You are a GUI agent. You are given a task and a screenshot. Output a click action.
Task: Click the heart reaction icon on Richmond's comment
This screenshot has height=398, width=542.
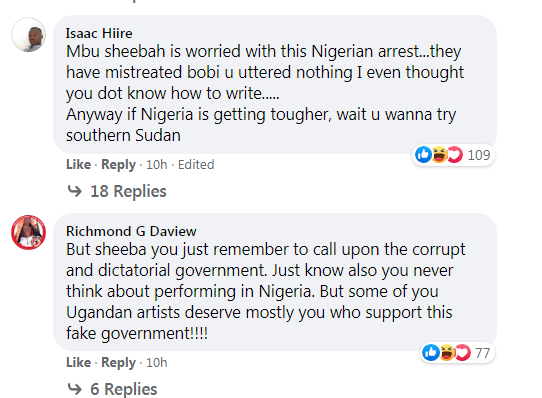[463, 353]
